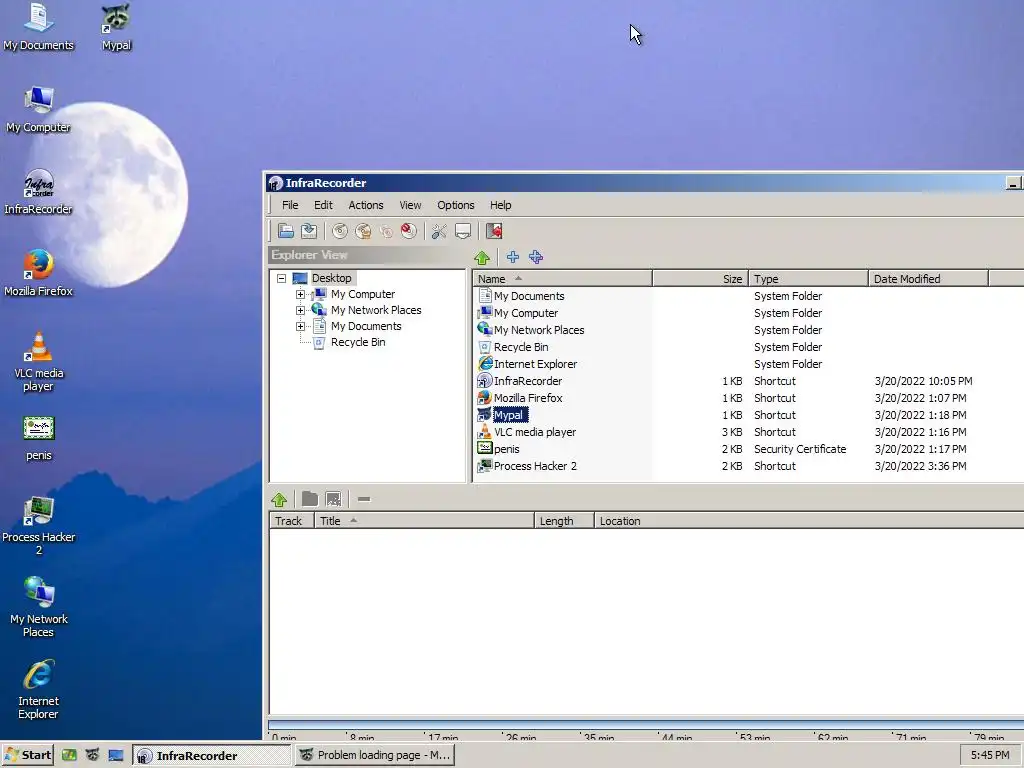Select the Mozilla Firefox desktop shortcut
1024x768 pixels.
coord(39,273)
